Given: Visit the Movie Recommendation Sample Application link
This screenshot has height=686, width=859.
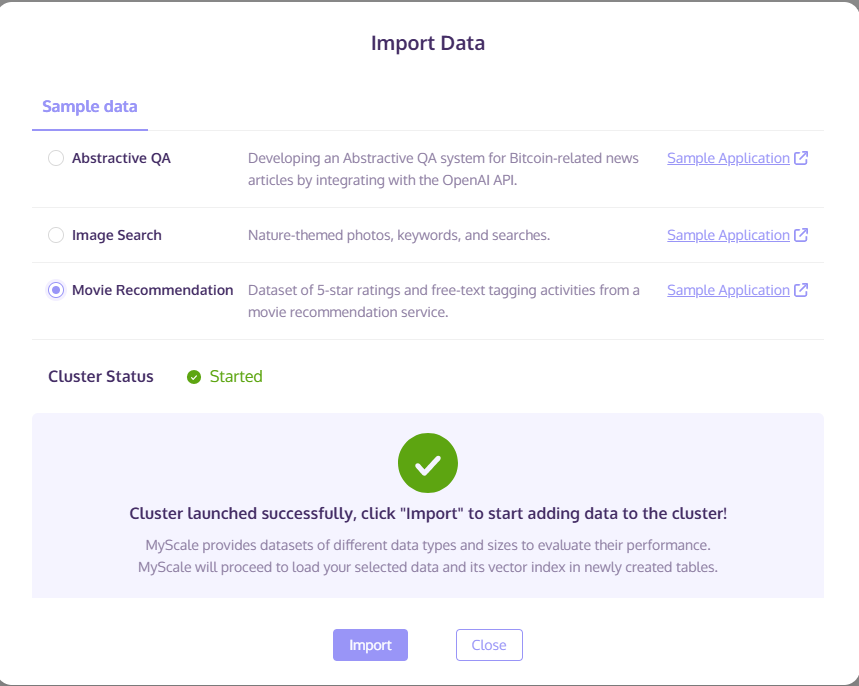Looking at the screenshot, I should (x=728, y=290).
